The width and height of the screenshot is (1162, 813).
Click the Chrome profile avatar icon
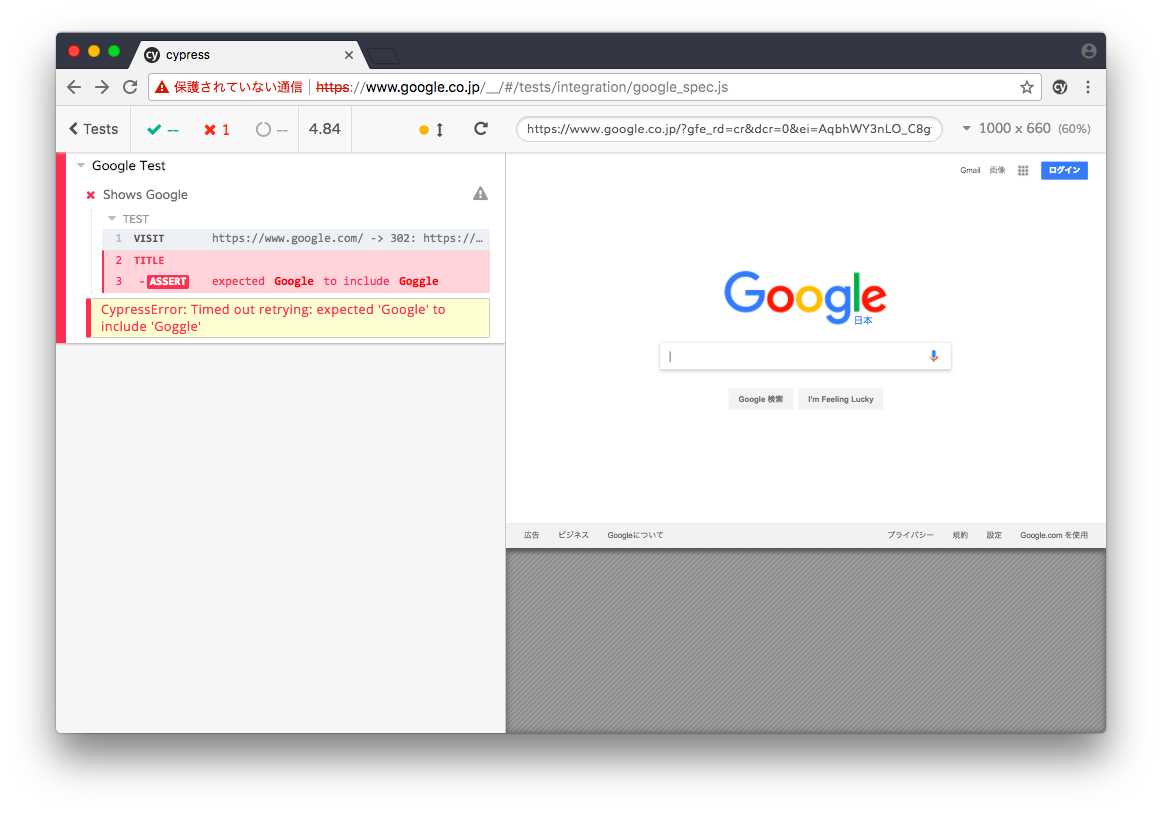tap(1089, 51)
